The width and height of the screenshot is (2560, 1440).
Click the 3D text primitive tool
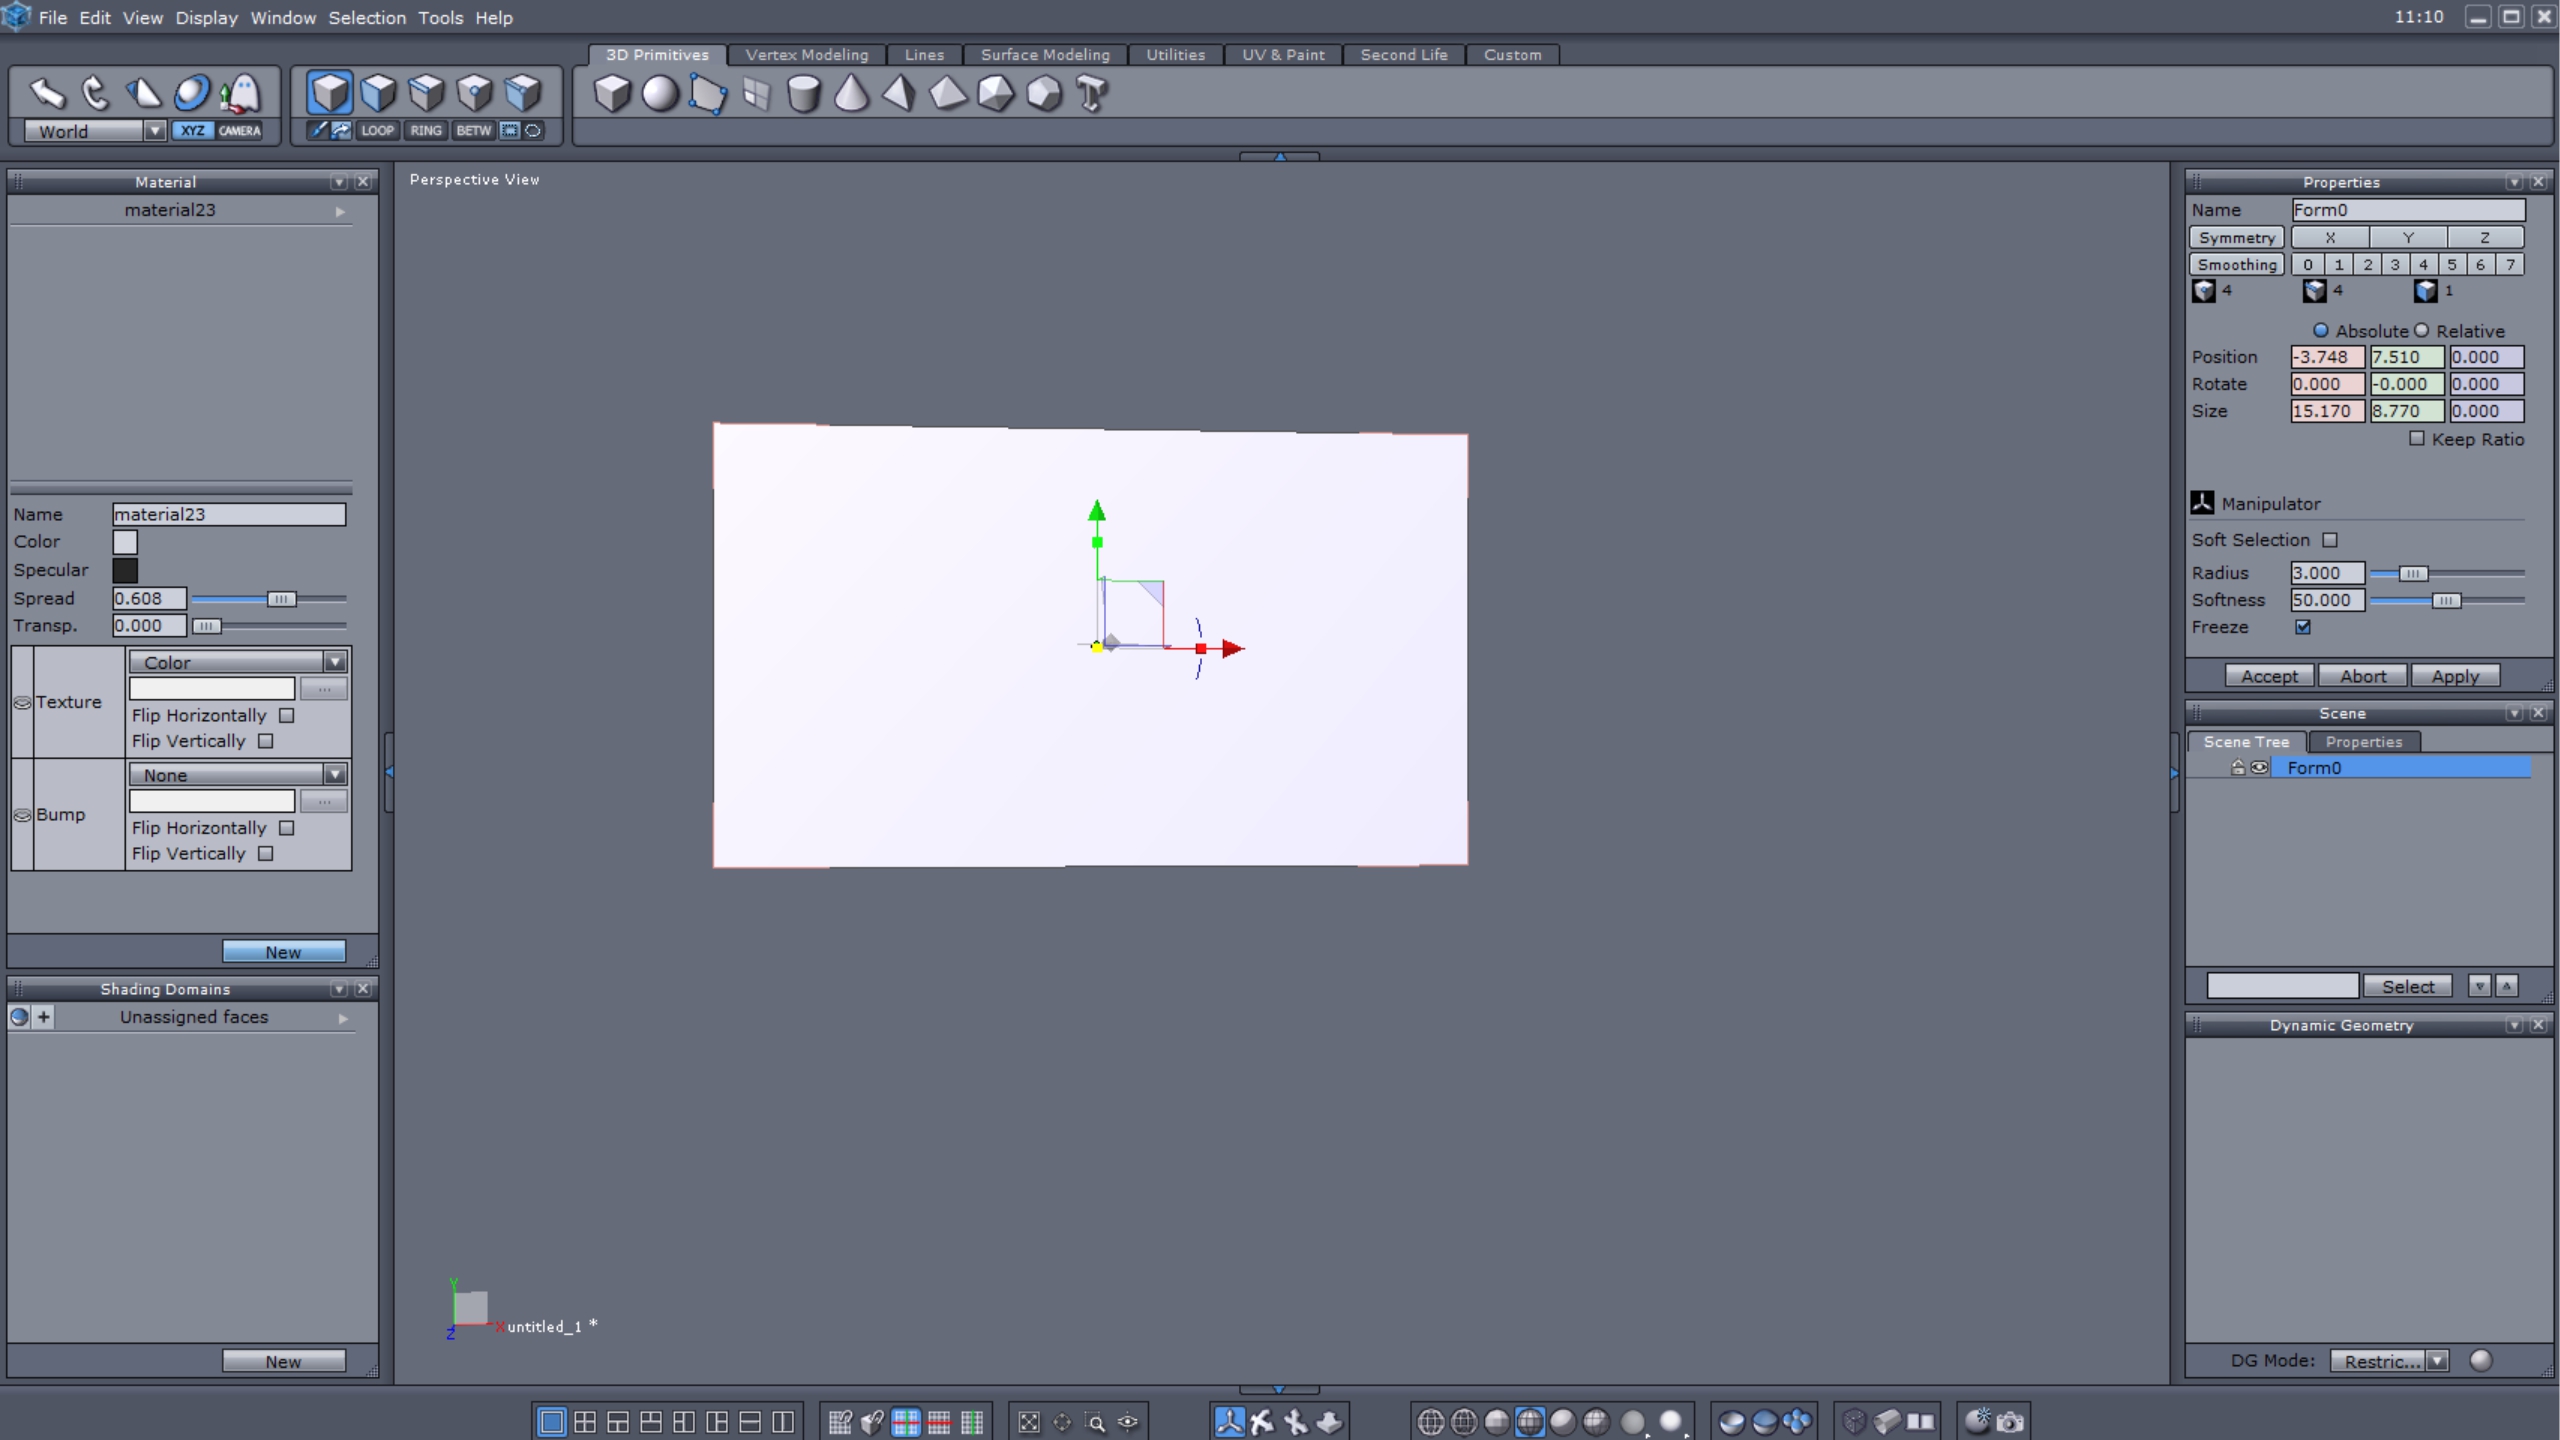[1092, 94]
